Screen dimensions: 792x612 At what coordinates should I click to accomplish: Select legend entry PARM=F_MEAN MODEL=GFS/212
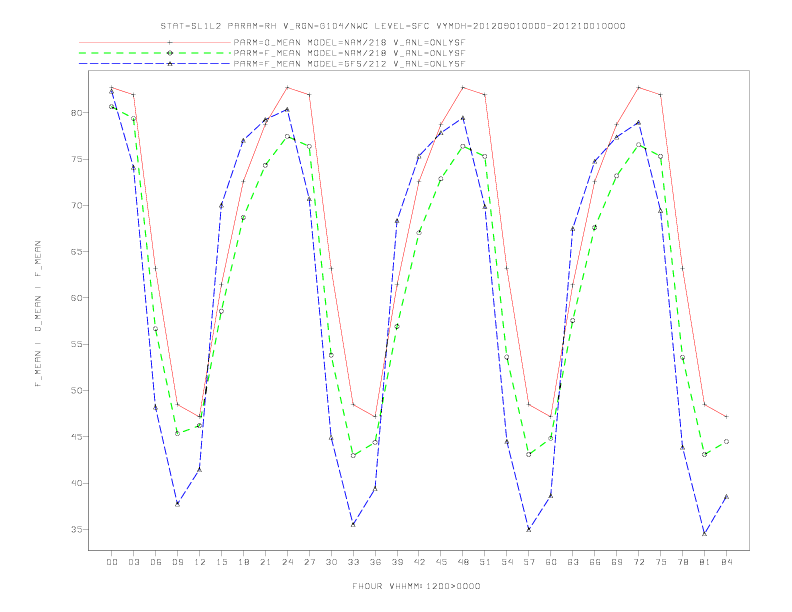click(349, 64)
